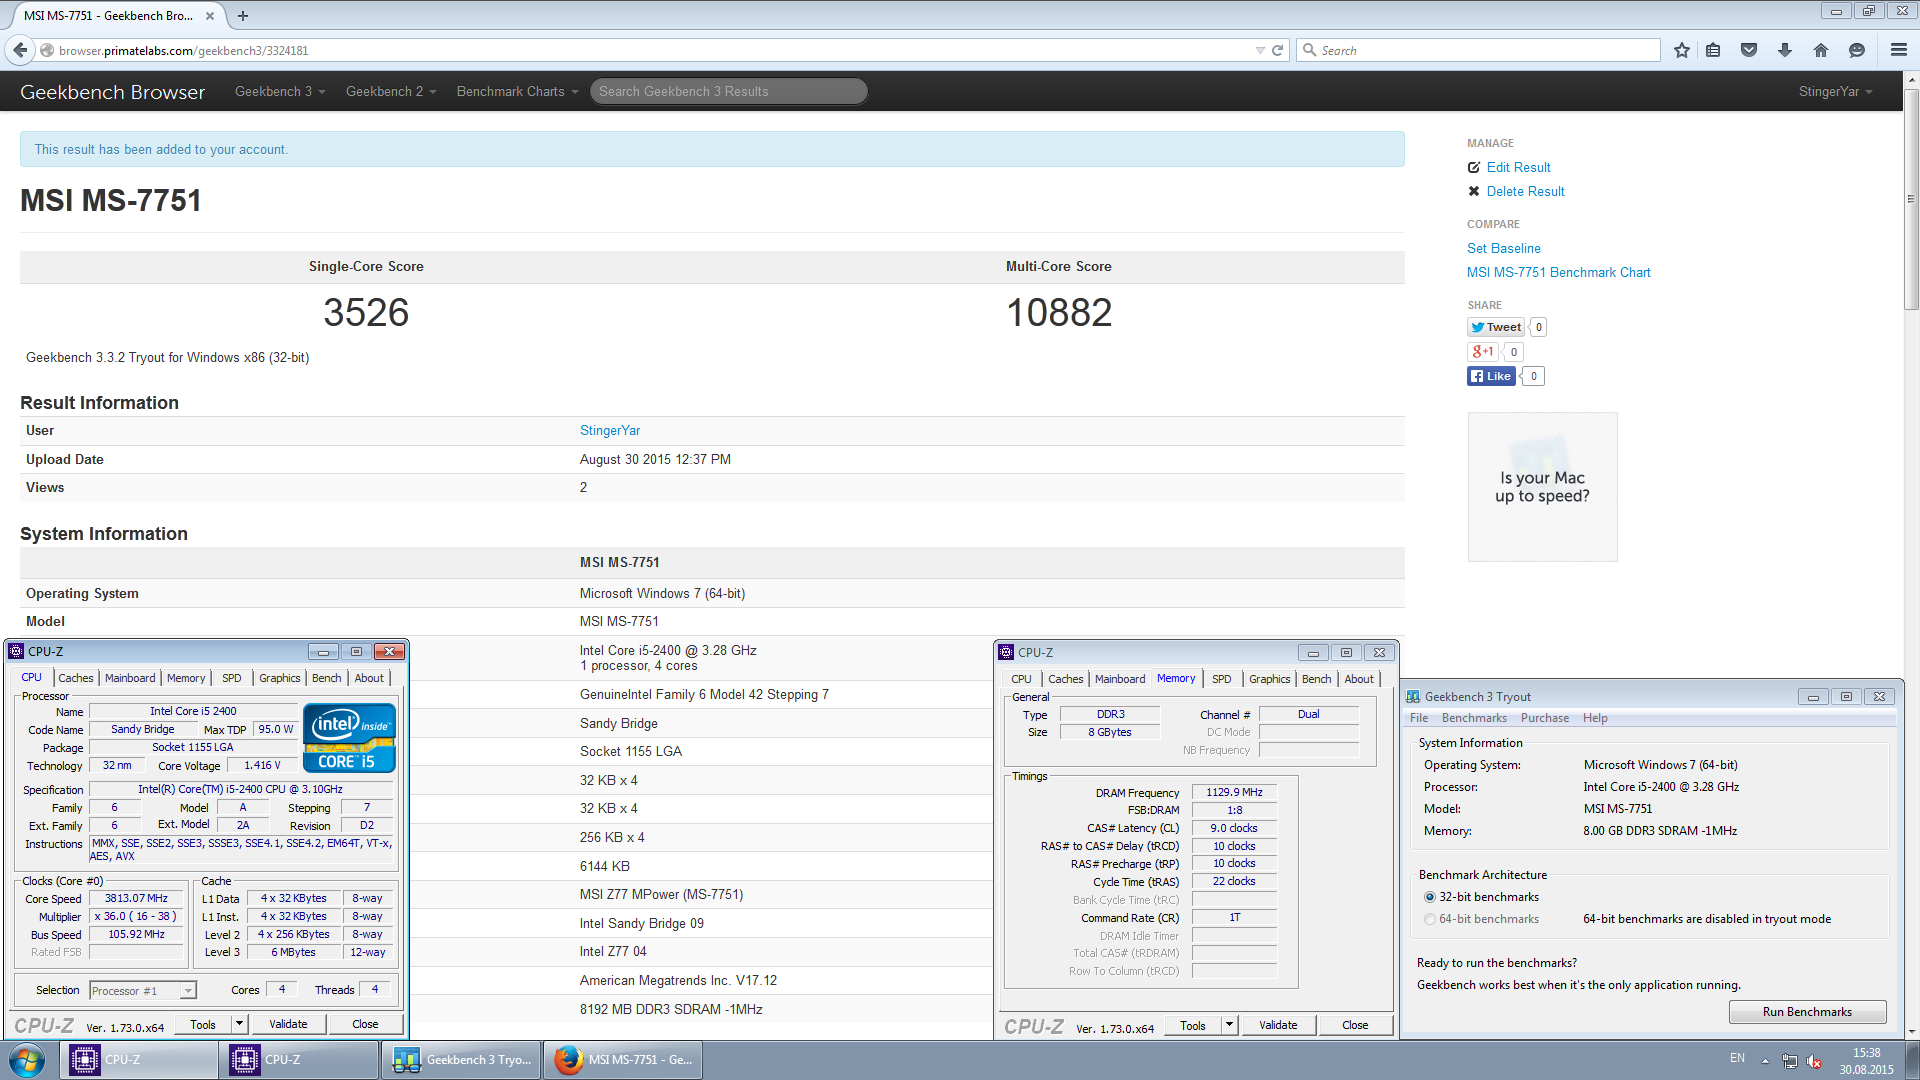Open the Purchase menu in Geekbench Tryout

[x=1545, y=718]
